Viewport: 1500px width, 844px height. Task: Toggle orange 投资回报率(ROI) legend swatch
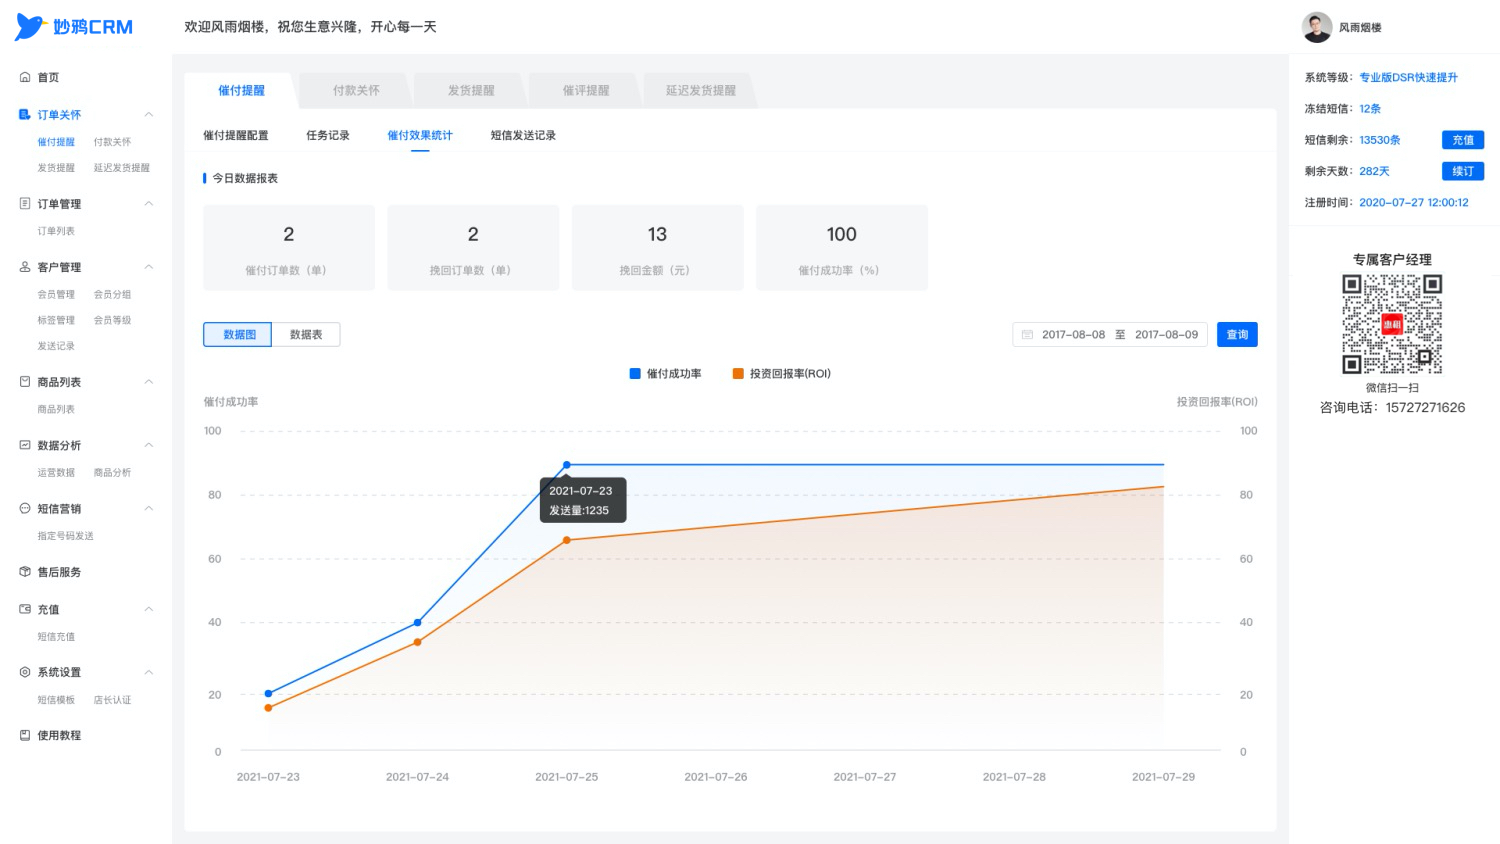point(738,374)
